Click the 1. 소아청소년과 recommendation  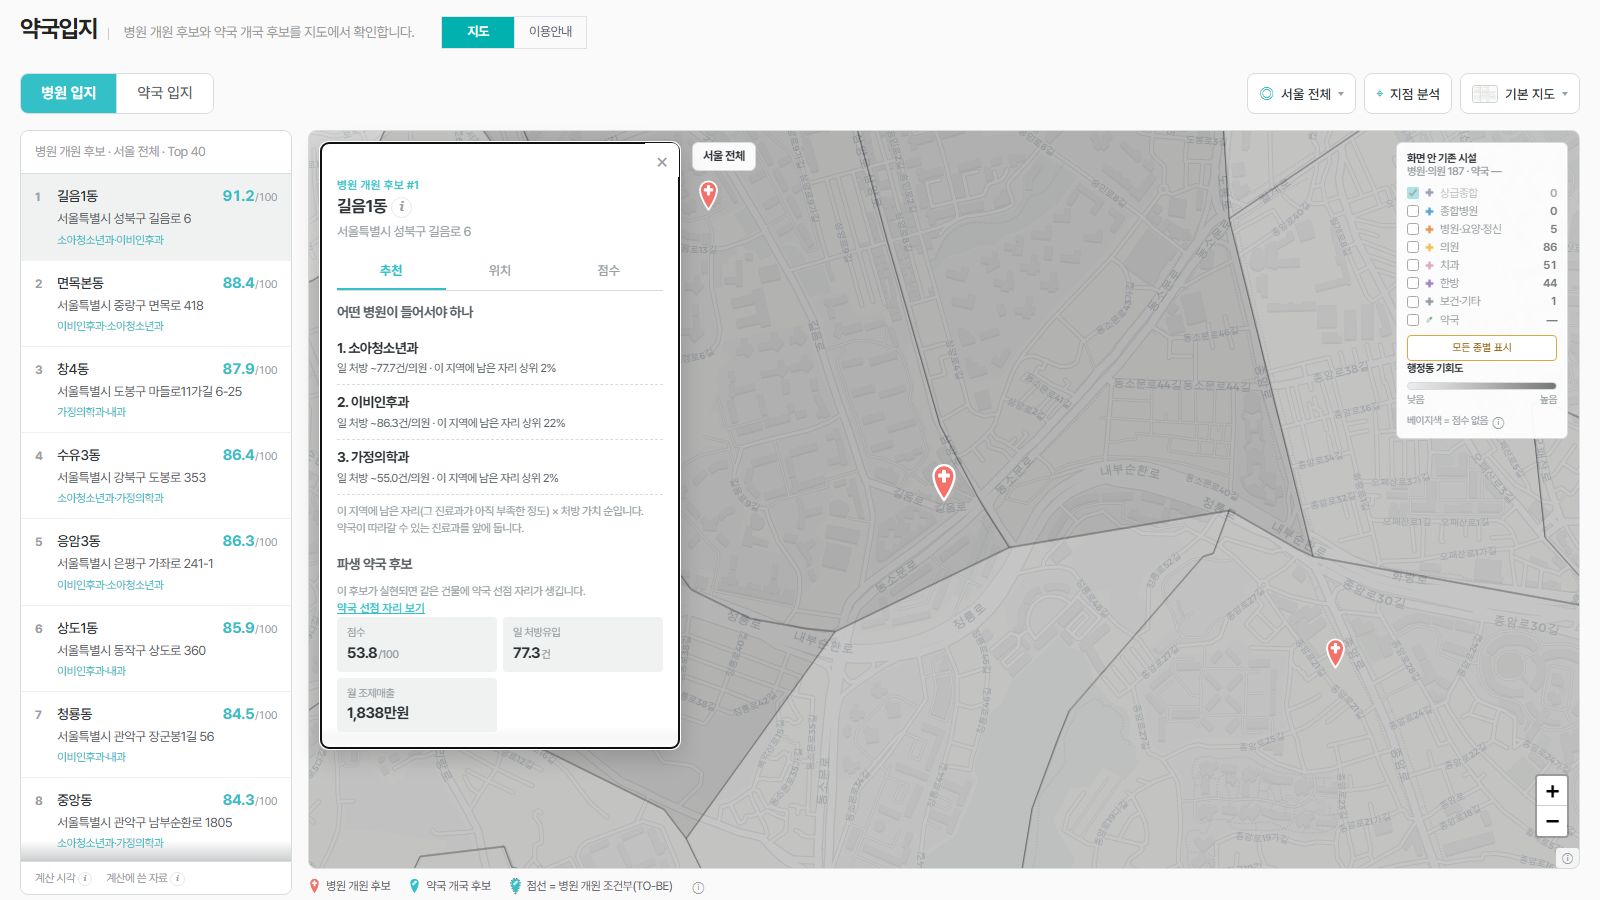click(x=500, y=357)
